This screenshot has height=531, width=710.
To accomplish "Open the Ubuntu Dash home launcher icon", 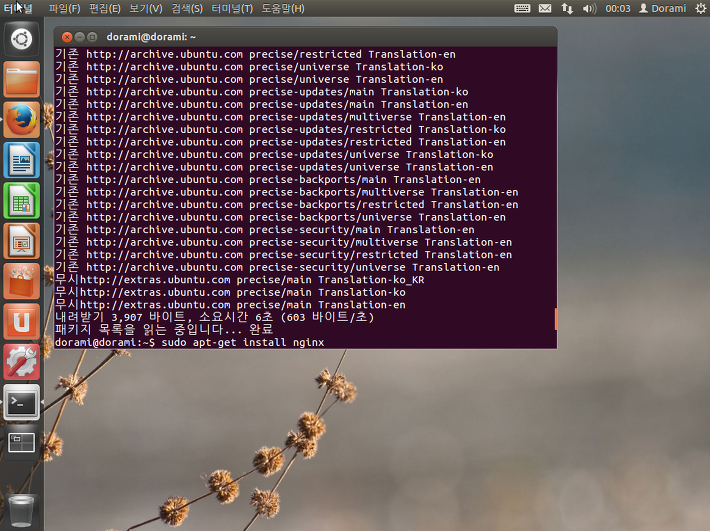I will 21,39.
